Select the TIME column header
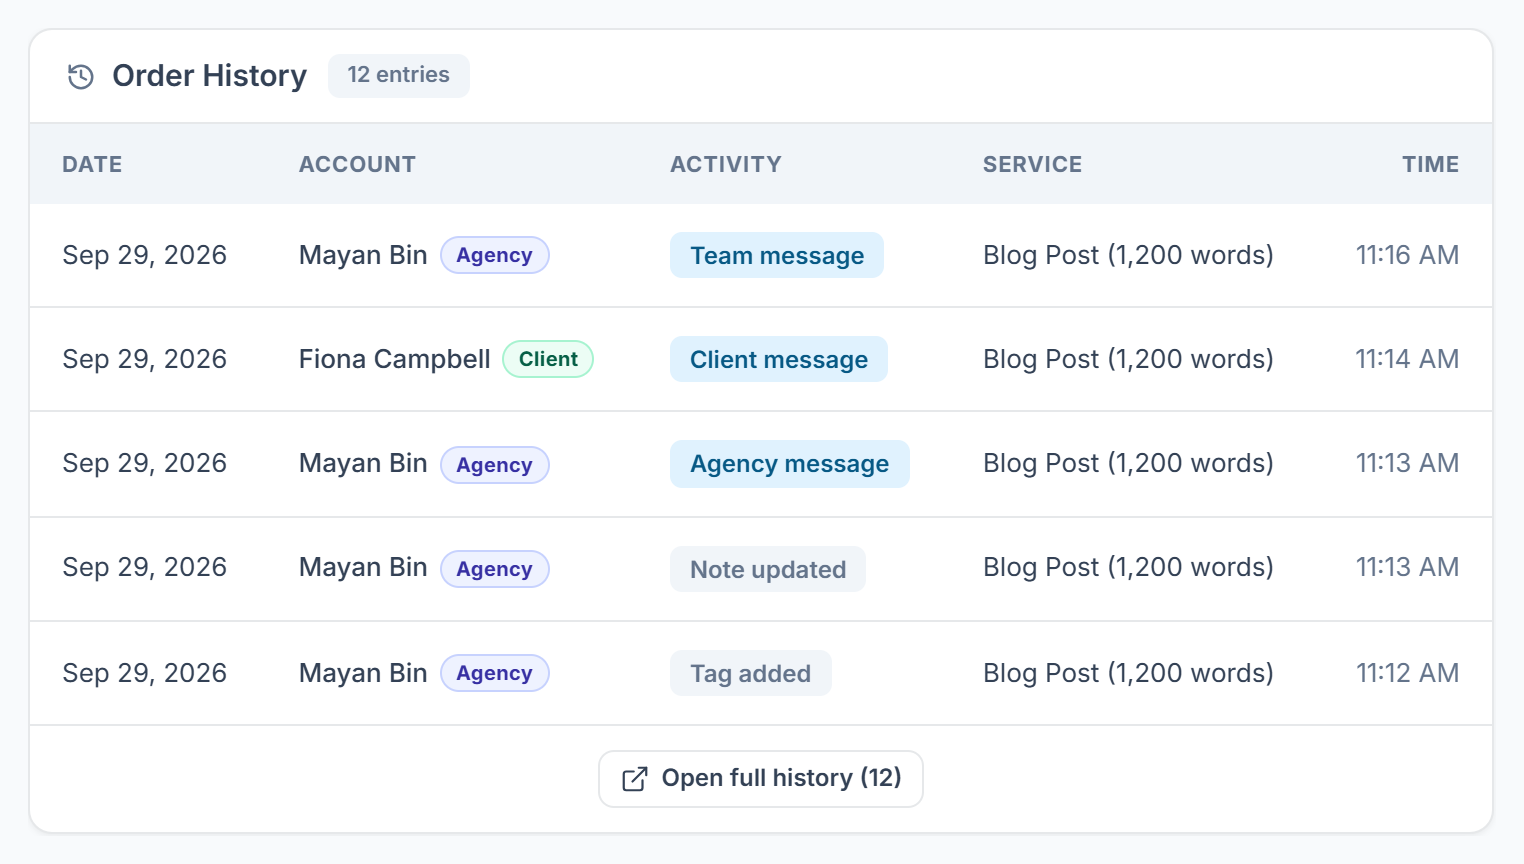Image resolution: width=1524 pixels, height=864 pixels. [1430, 165]
